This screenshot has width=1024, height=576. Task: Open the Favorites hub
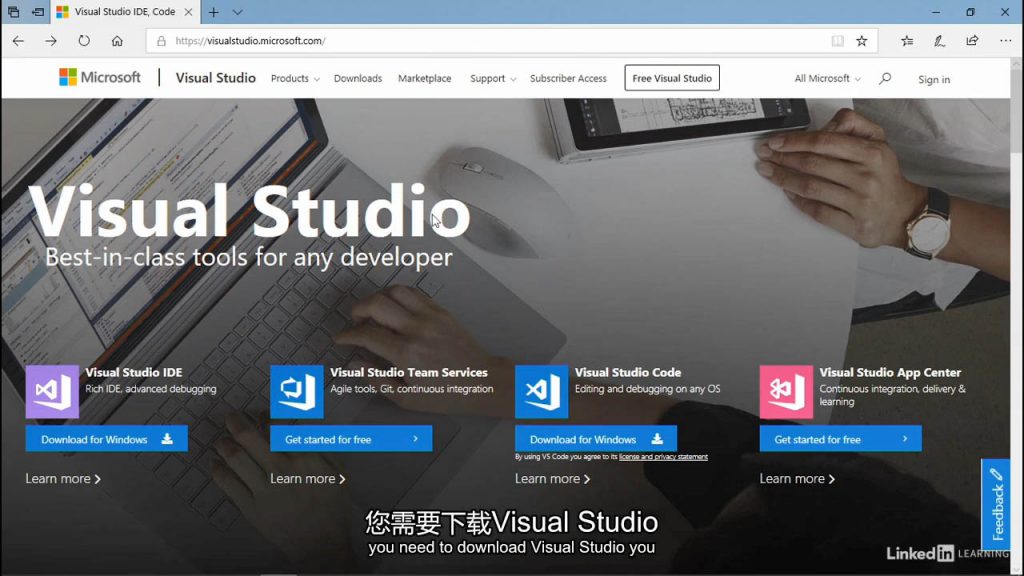907,40
